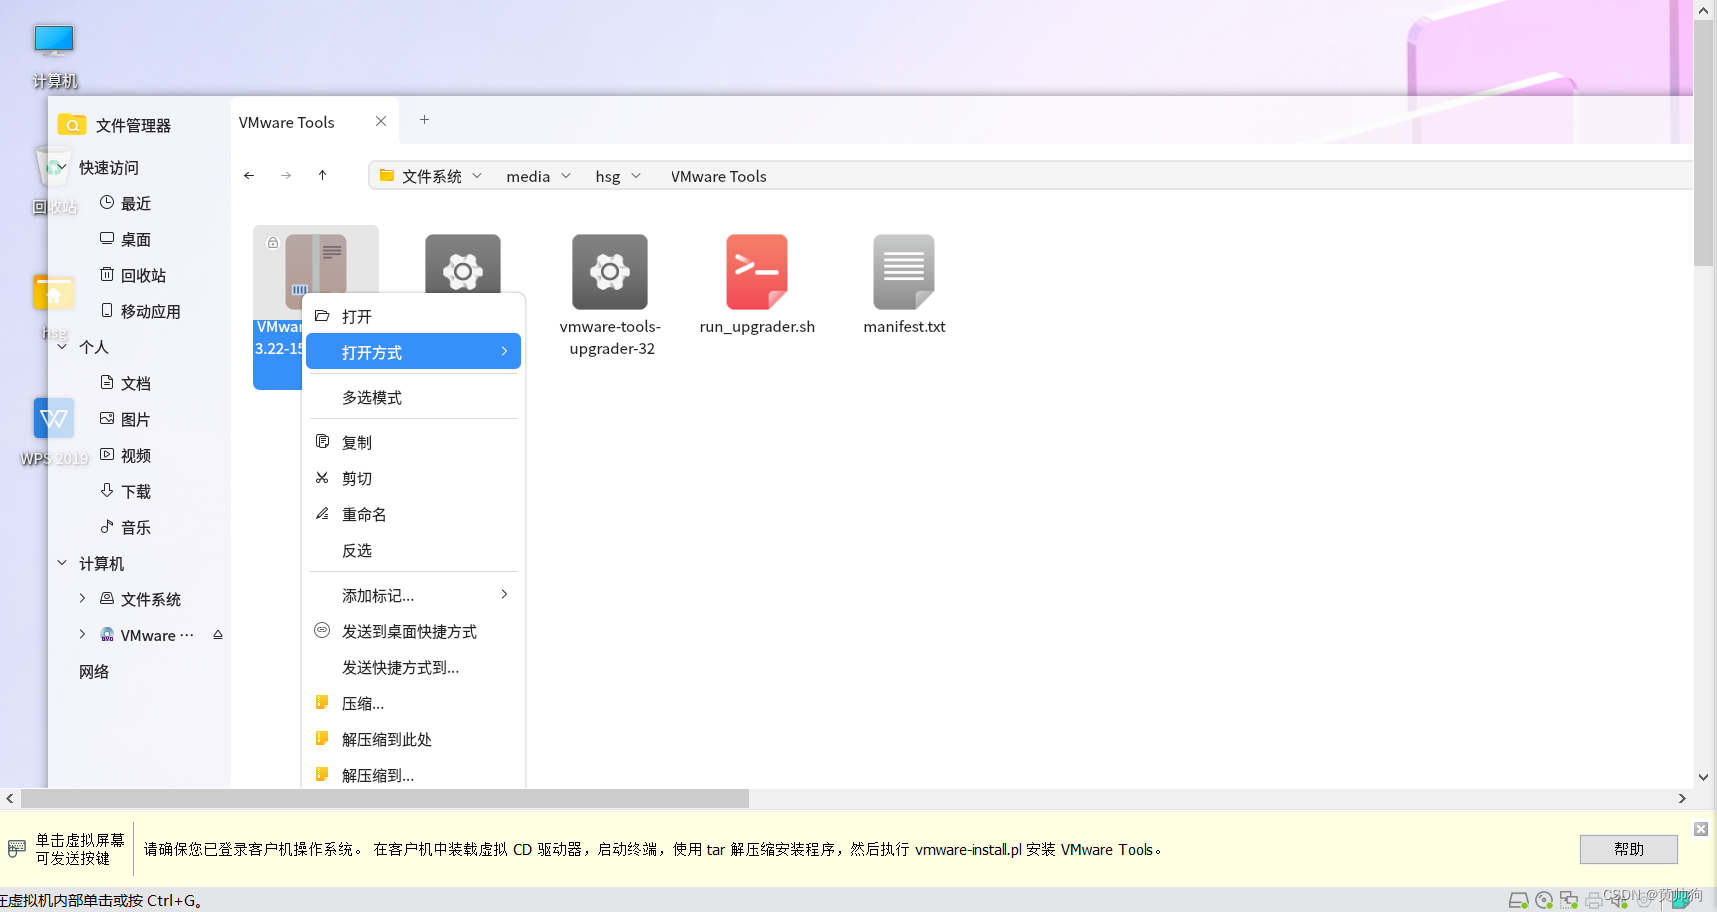1717x912 pixels.
Task: Collapse the 个人 section
Action: (x=62, y=347)
